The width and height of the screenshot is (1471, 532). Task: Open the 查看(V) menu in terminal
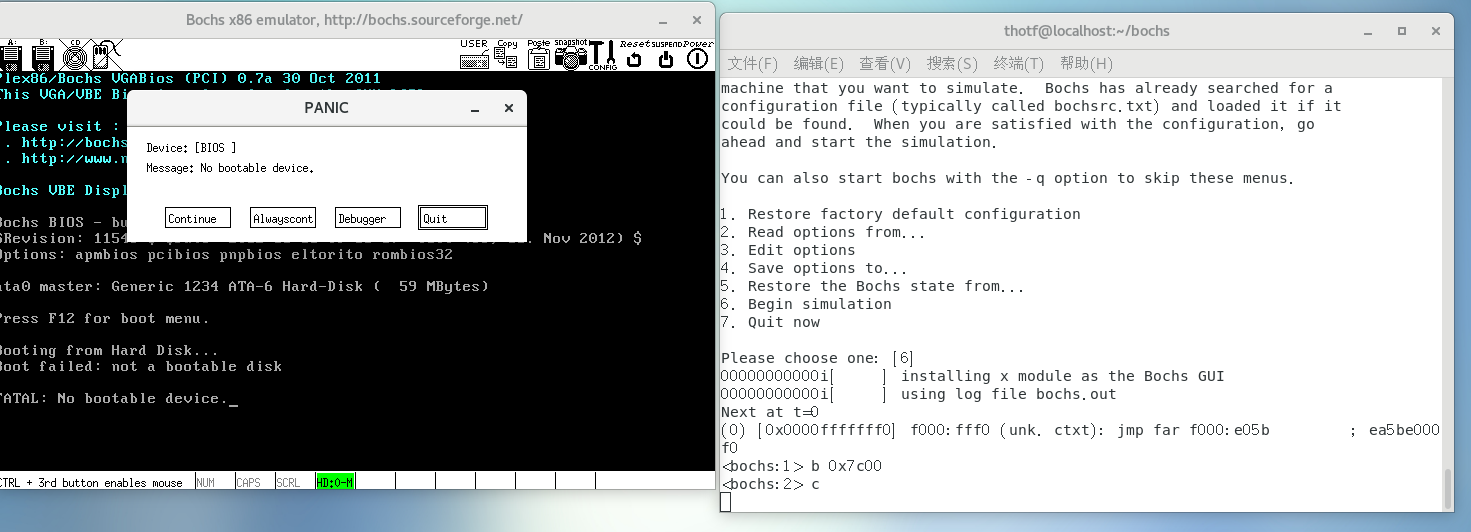tap(885, 64)
